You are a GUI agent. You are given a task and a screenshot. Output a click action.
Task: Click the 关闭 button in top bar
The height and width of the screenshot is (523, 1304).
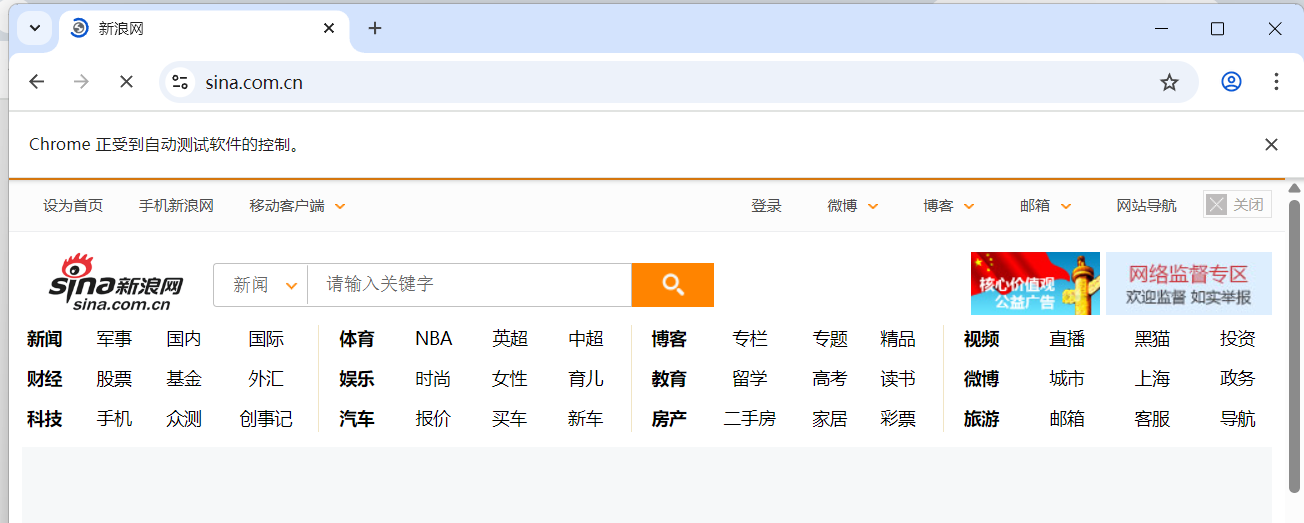tap(1237, 205)
